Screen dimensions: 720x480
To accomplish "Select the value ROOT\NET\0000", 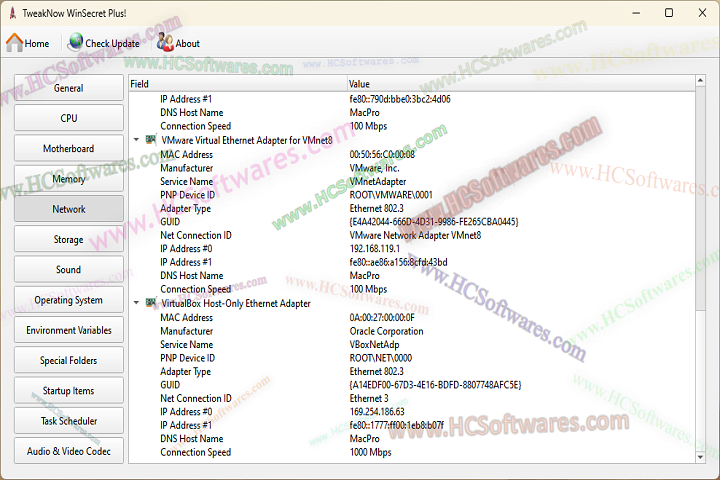I will (x=381, y=358).
